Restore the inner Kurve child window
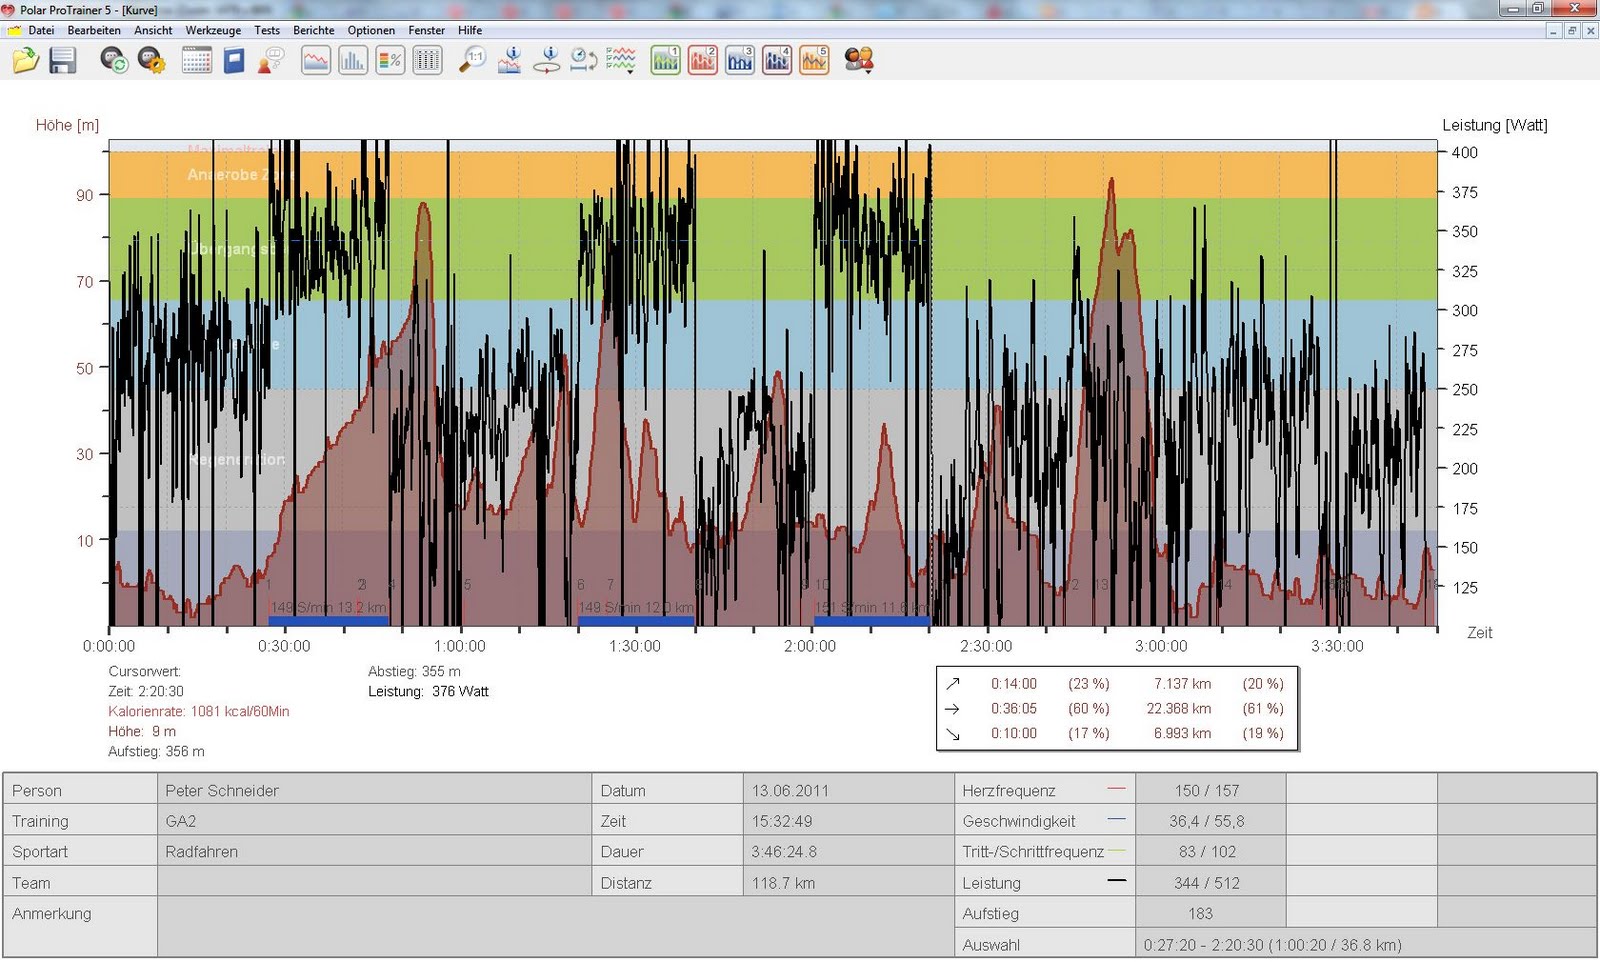1600x962 pixels. pos(1572,31)
